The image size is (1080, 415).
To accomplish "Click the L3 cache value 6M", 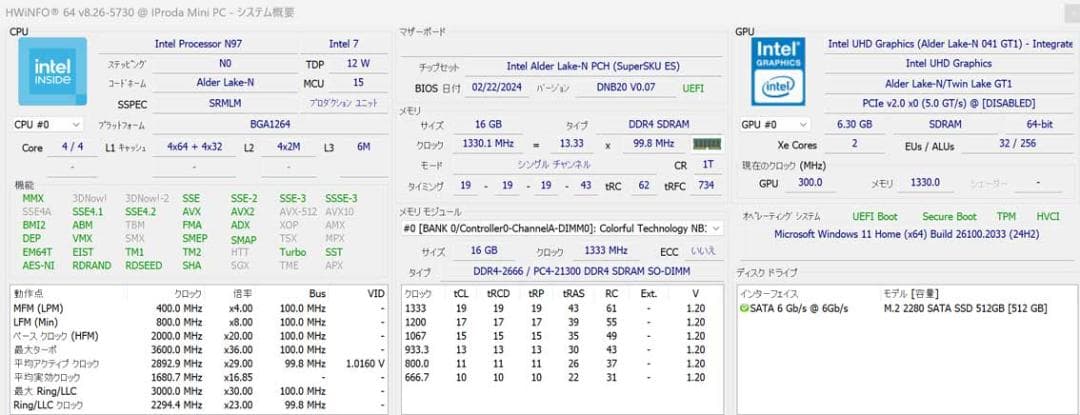I will click(364, 147).
